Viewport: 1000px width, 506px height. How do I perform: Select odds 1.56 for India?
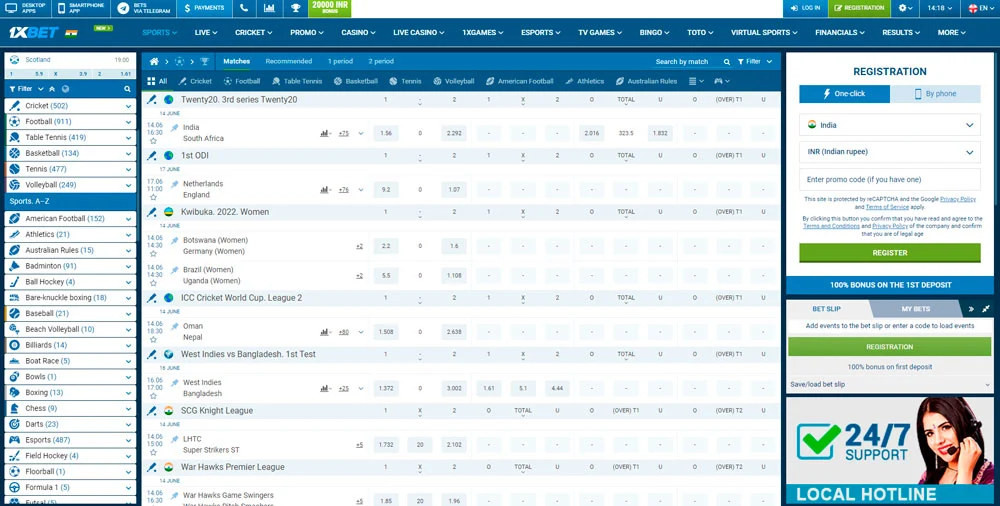tap(386, 133)
